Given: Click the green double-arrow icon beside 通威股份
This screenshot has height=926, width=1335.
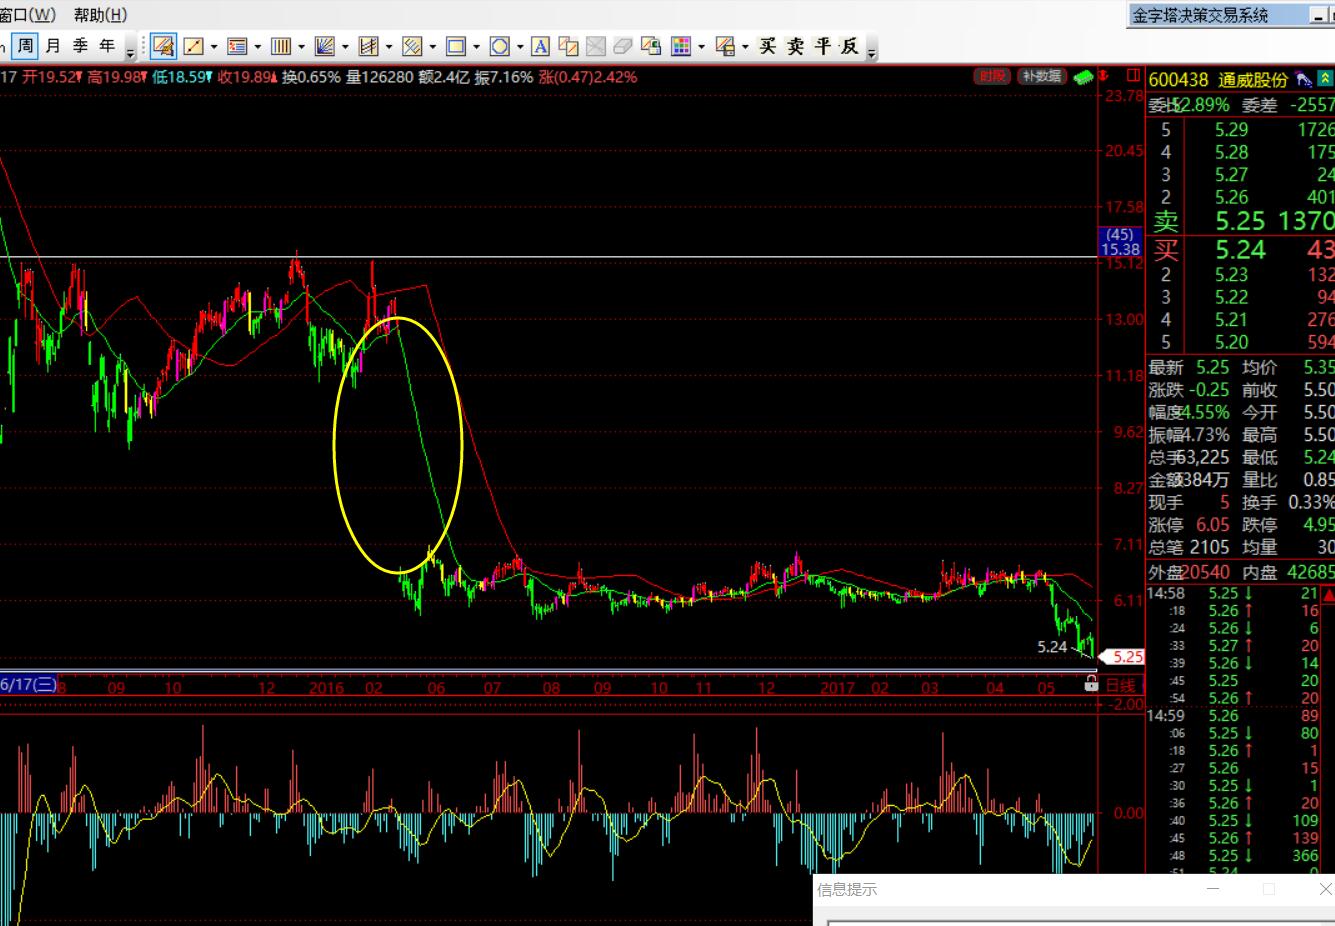Looking at the screenshot, I should pos(1325,78).
